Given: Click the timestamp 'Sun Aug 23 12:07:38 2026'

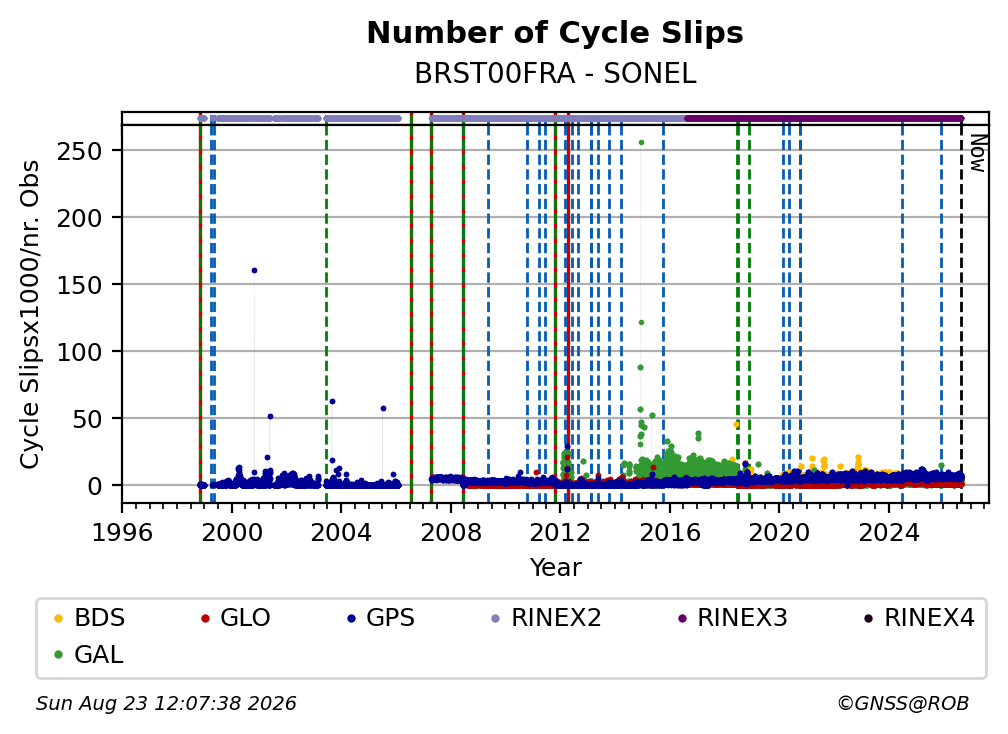Looking at the screenshot, I should (166, 704).
